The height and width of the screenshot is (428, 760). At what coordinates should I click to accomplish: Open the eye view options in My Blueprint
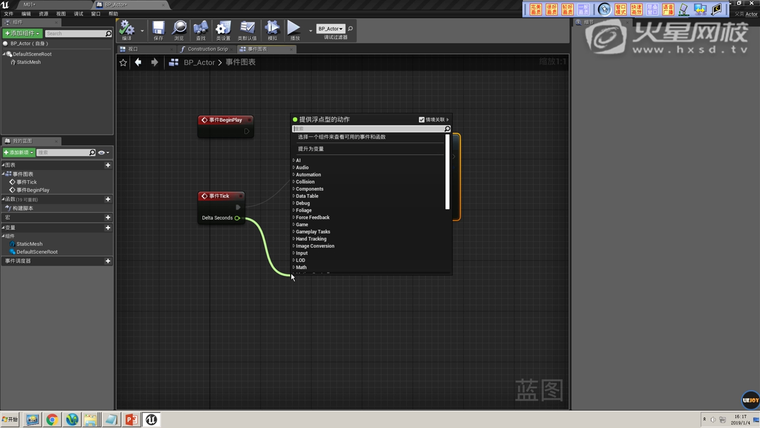pyautogui.click(x=102, y=153)
